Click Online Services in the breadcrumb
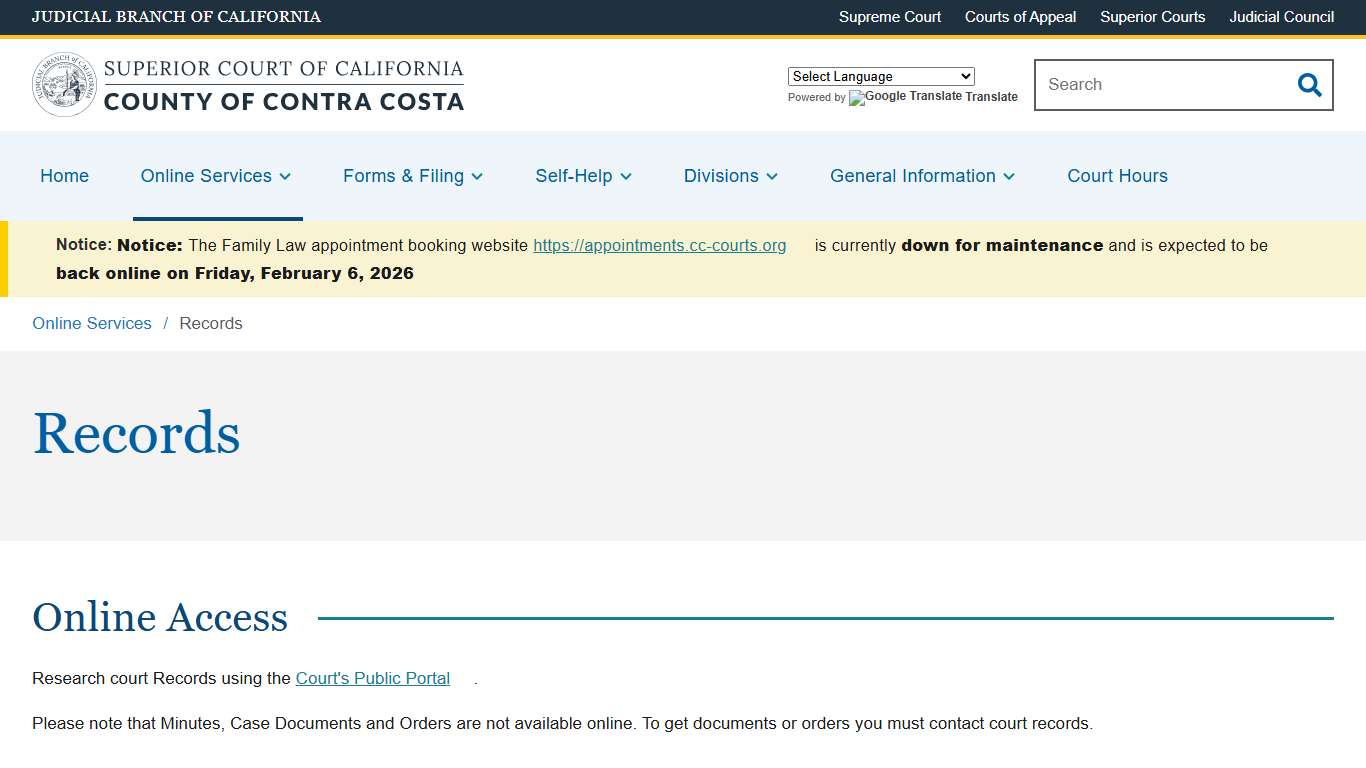 point(91,323)
